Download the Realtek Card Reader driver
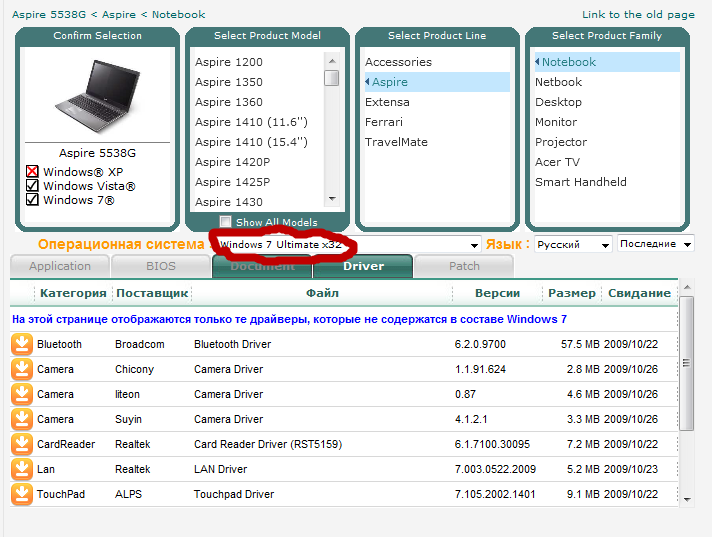This screenshot has width=712, height=537. pyautogui.click(x=22, y=444)
